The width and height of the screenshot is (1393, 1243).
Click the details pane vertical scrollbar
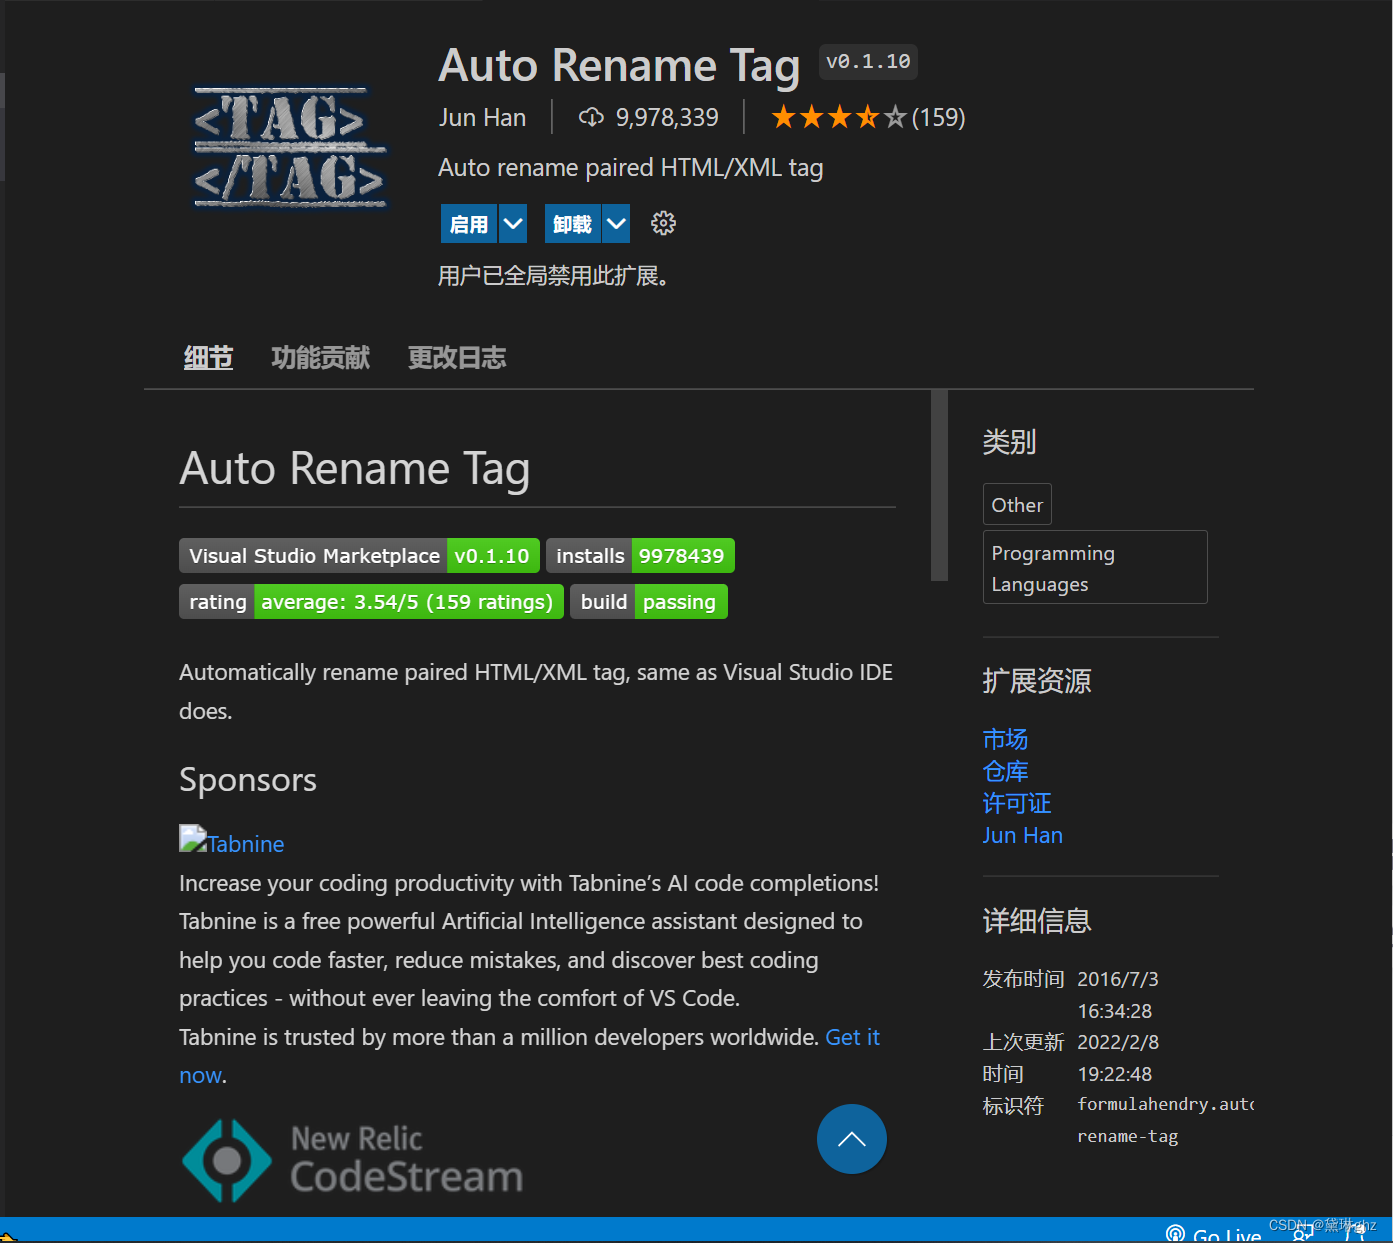(939, 485)
